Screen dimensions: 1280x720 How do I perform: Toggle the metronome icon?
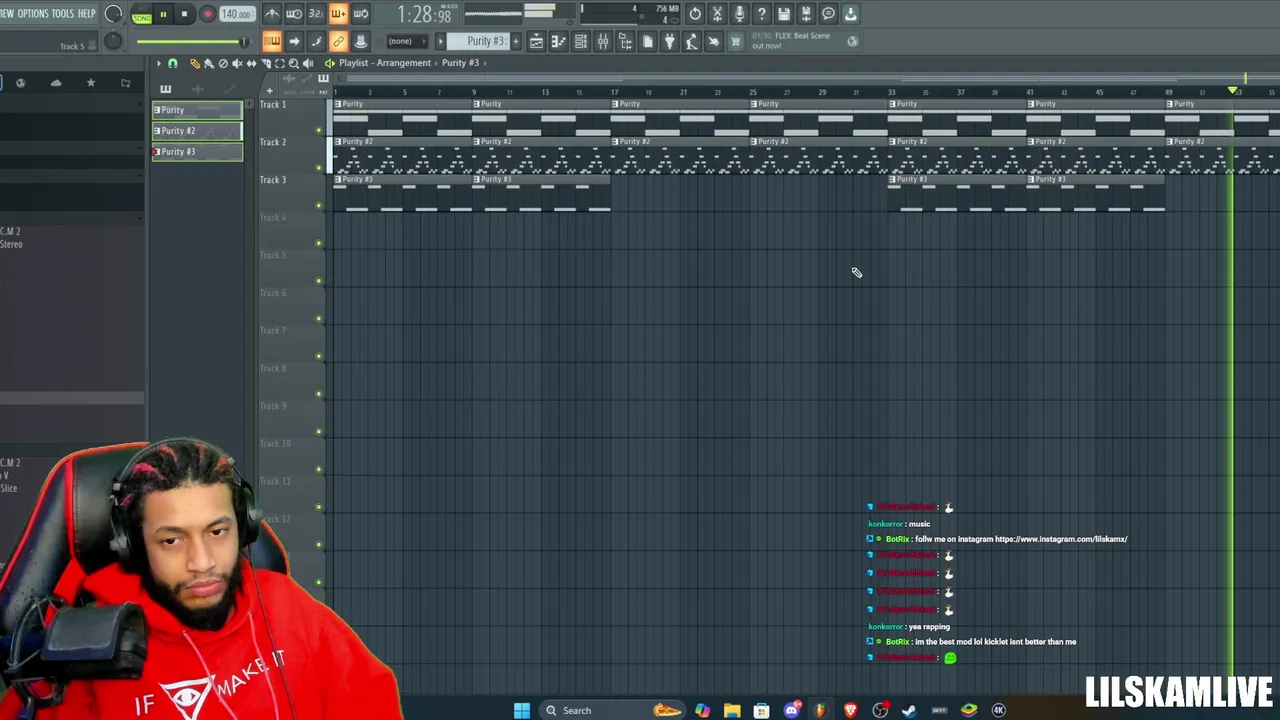coord(272,14)
